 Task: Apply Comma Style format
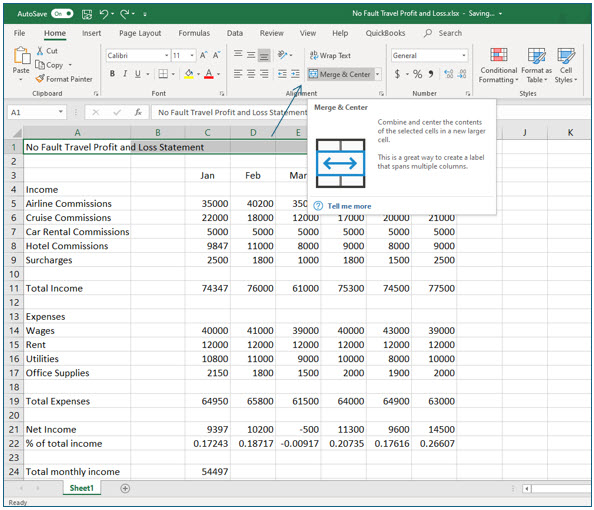point(431,74)
